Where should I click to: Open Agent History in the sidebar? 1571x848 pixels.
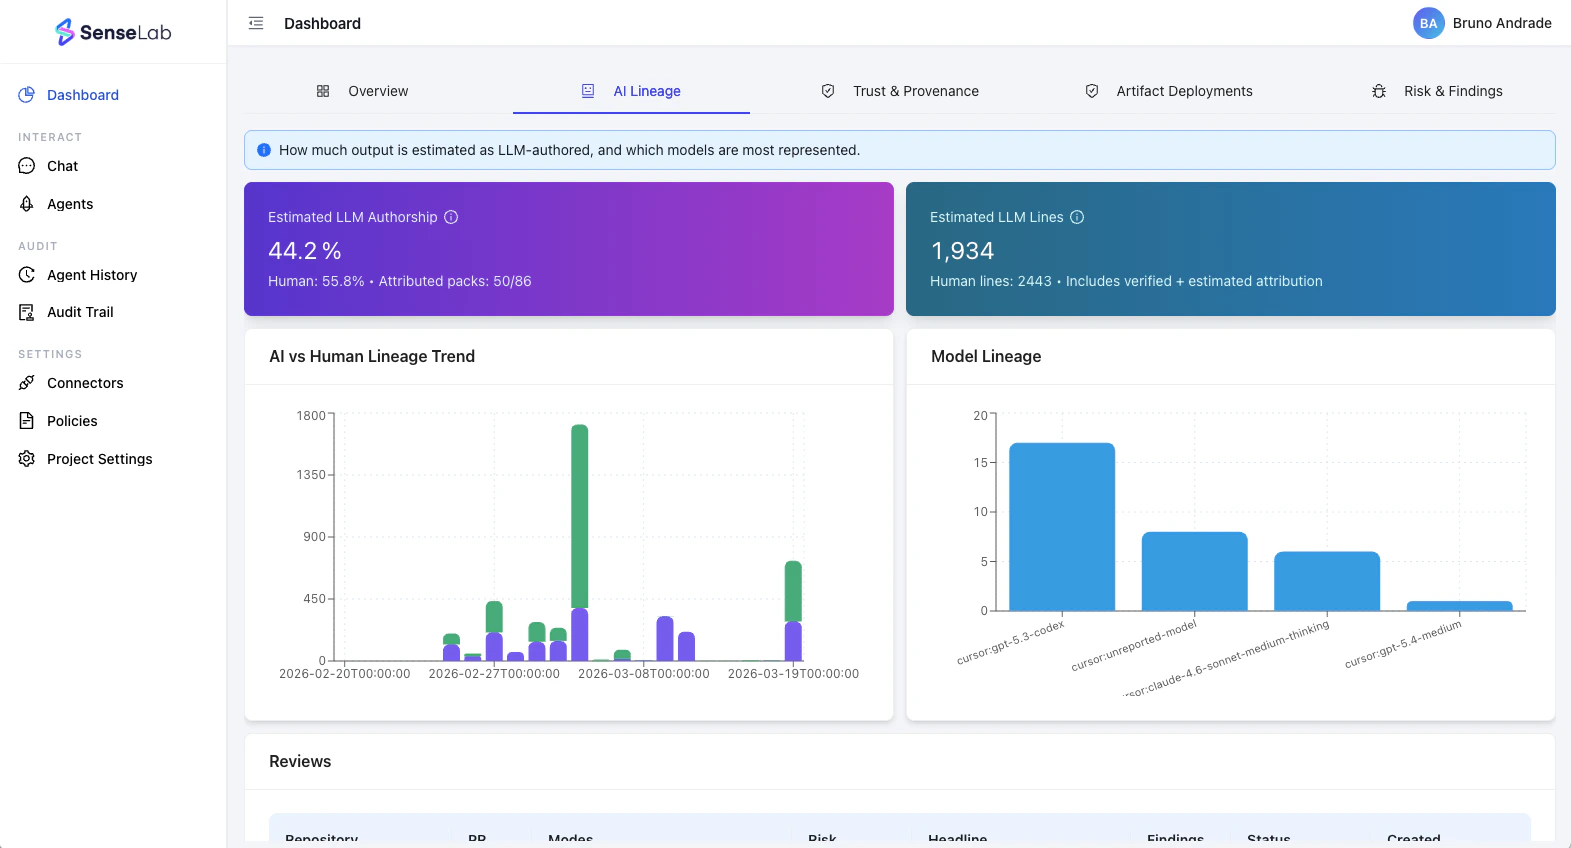(x=91, y=275)
